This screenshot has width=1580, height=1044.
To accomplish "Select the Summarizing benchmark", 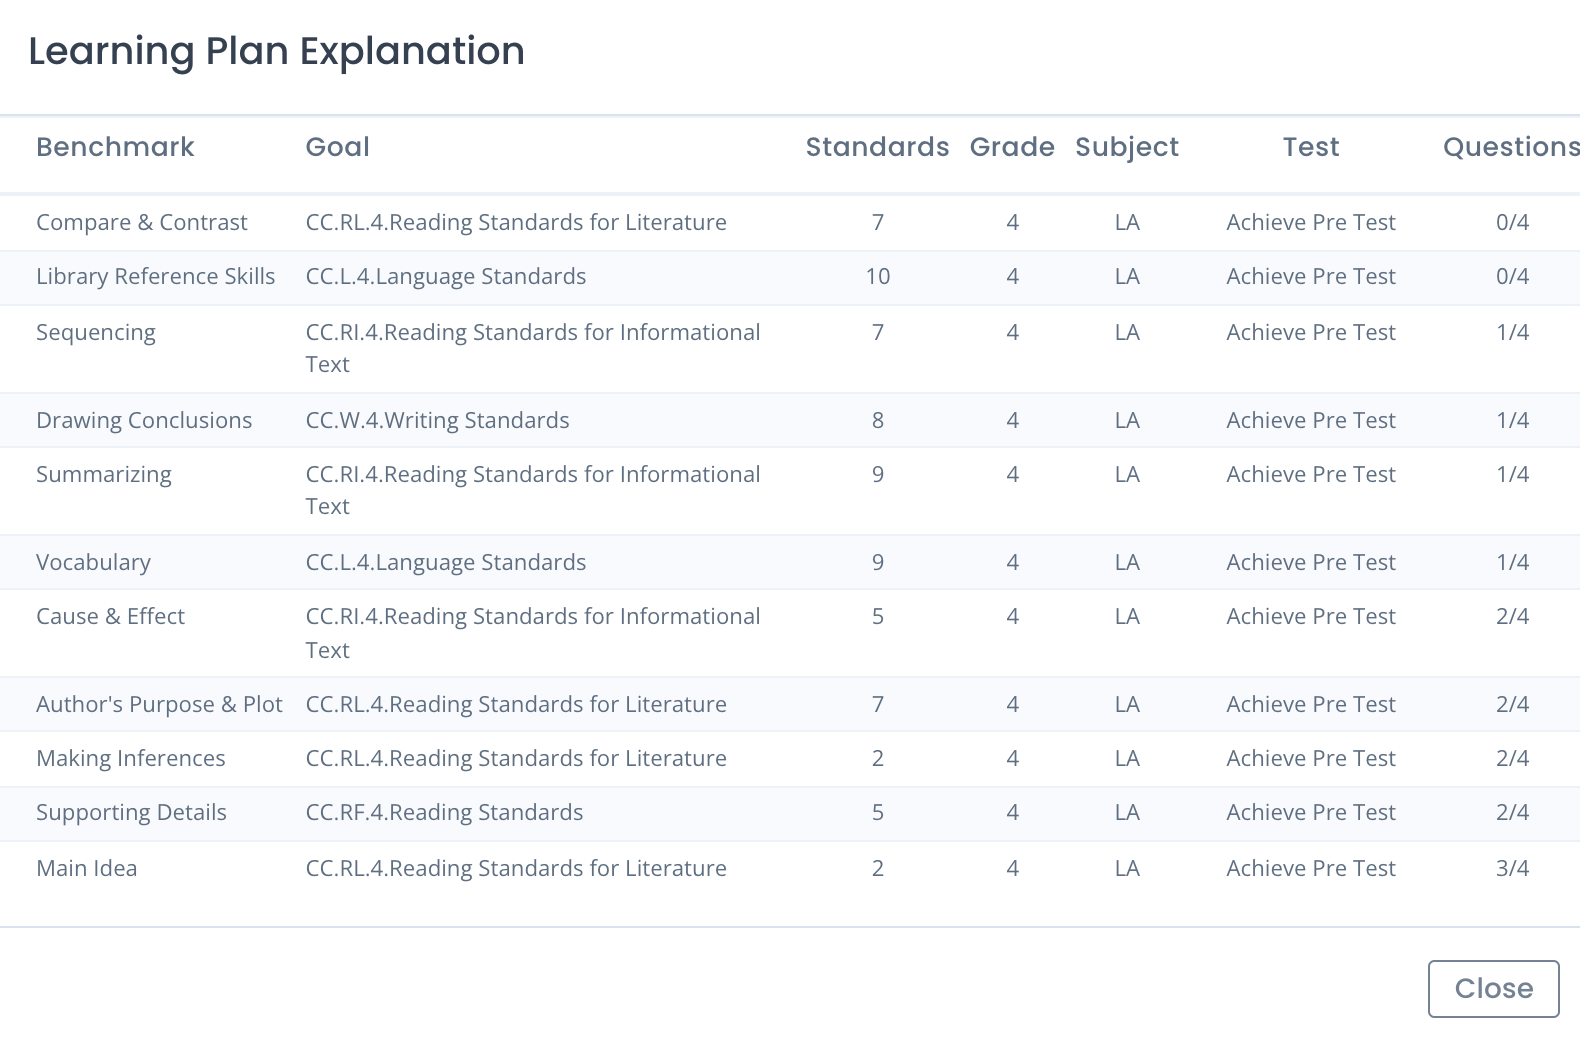I will tap(104, 475).
